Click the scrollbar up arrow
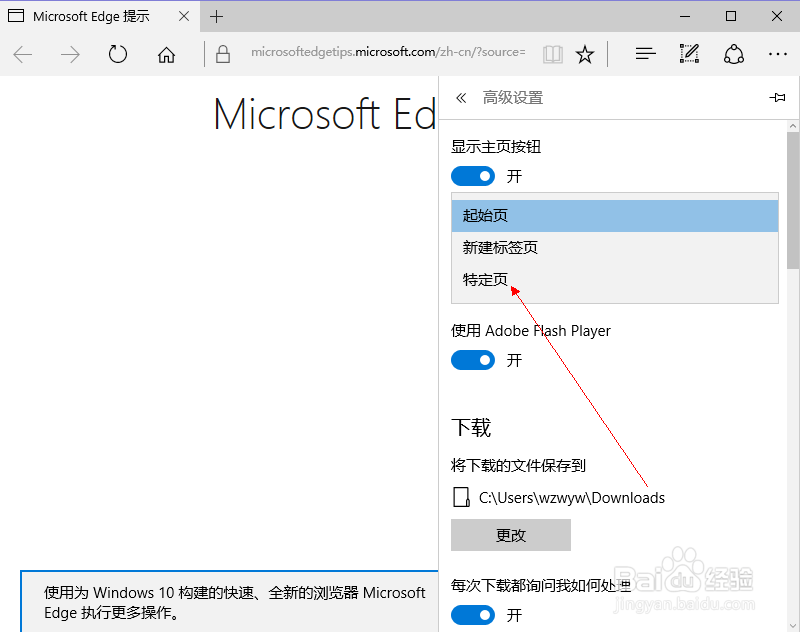Viewport: 800px width, 632px height. [x=793, y=125]
